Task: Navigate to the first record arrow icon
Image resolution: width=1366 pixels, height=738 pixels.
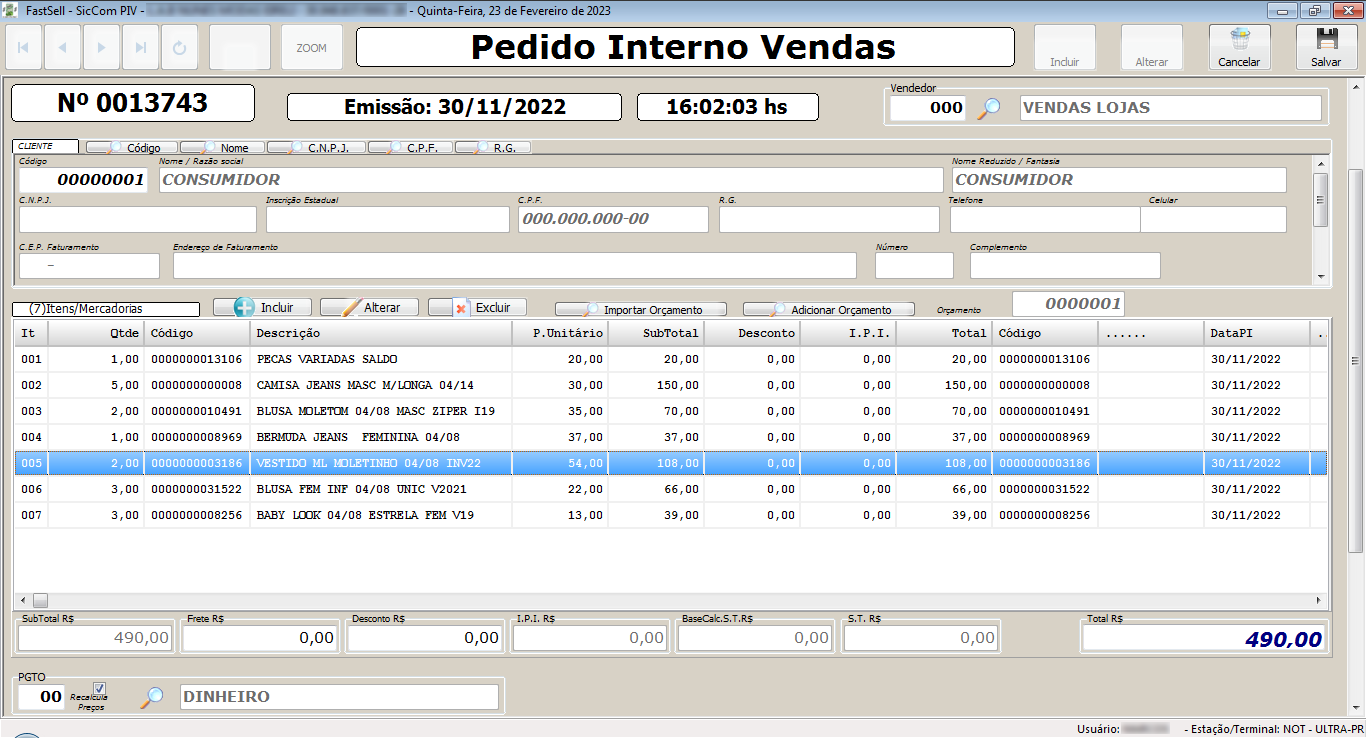Action: click(x=23, y=47)
